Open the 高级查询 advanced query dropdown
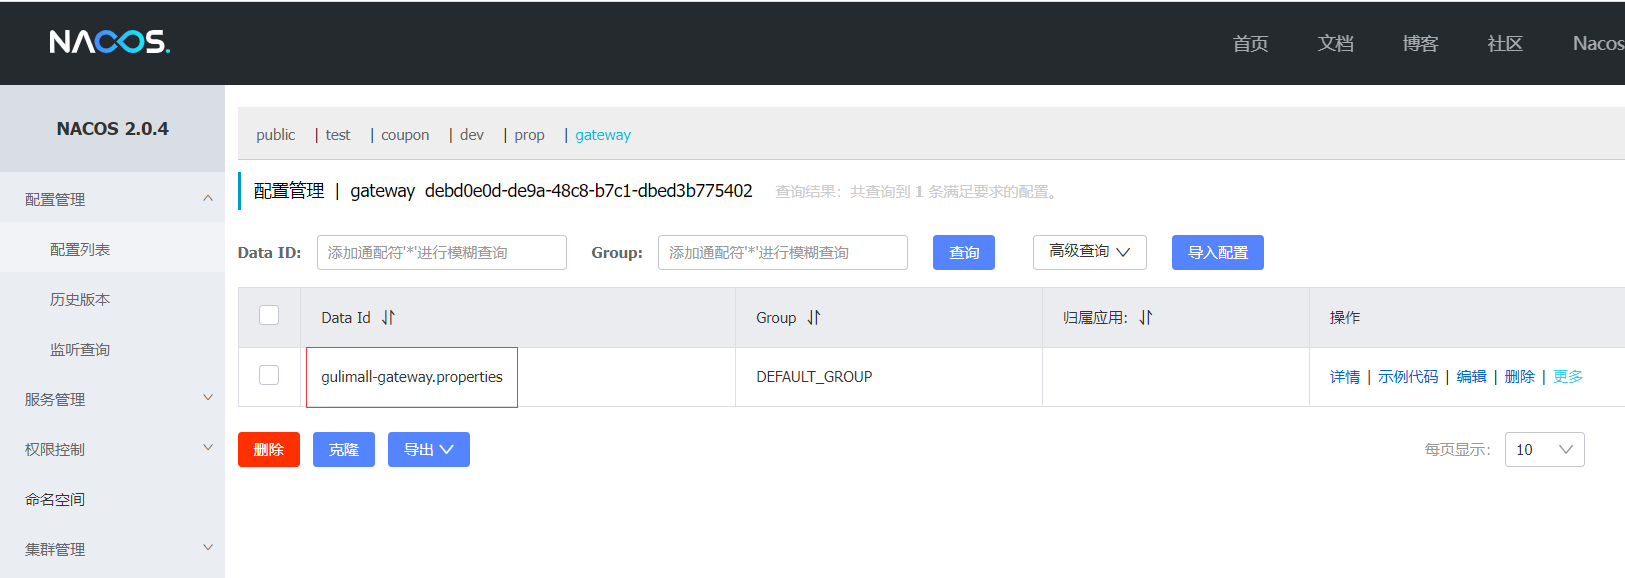Viewport: 1625px width, 578px height. [x=1089, y=252]
